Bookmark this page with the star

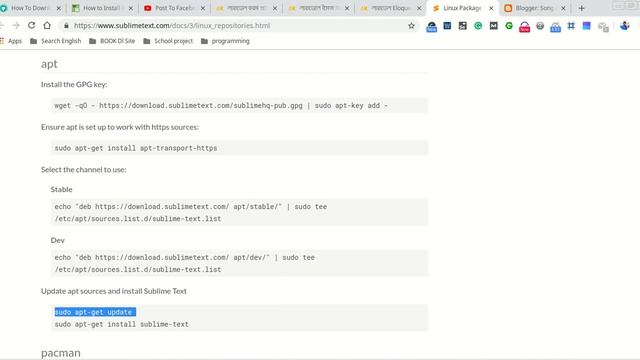(x=411, y=26)
